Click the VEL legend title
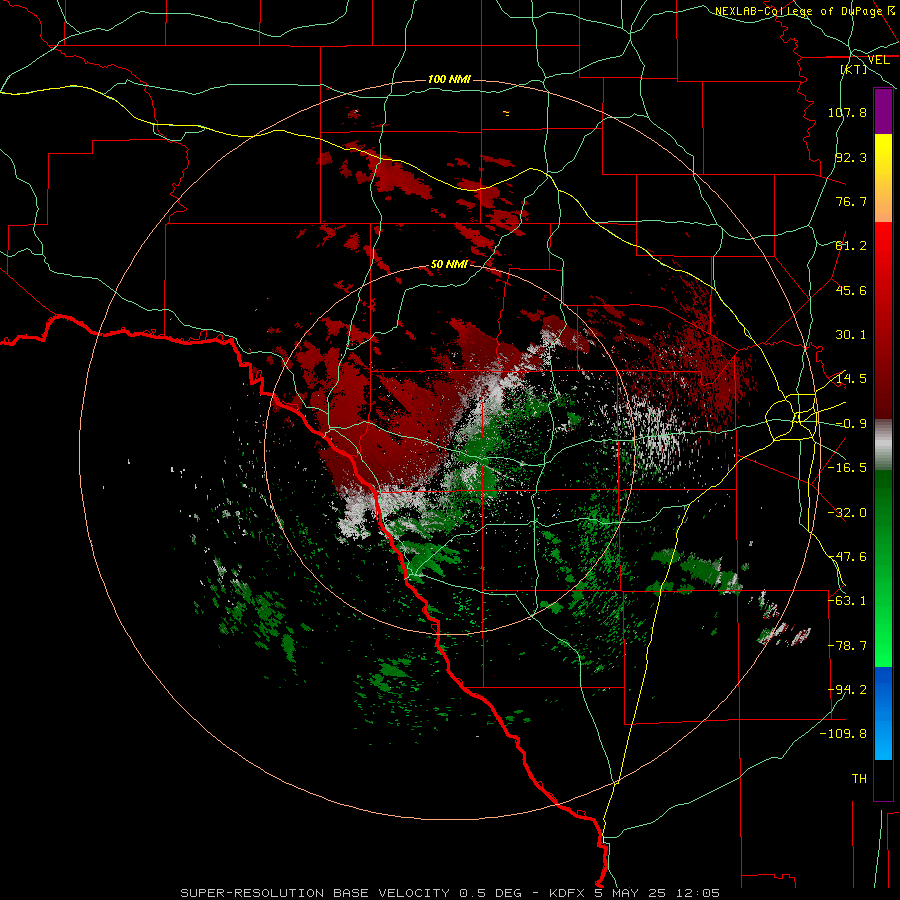This screenshot has height=900, width=900. pyautogui.click(x=879, y=60)
